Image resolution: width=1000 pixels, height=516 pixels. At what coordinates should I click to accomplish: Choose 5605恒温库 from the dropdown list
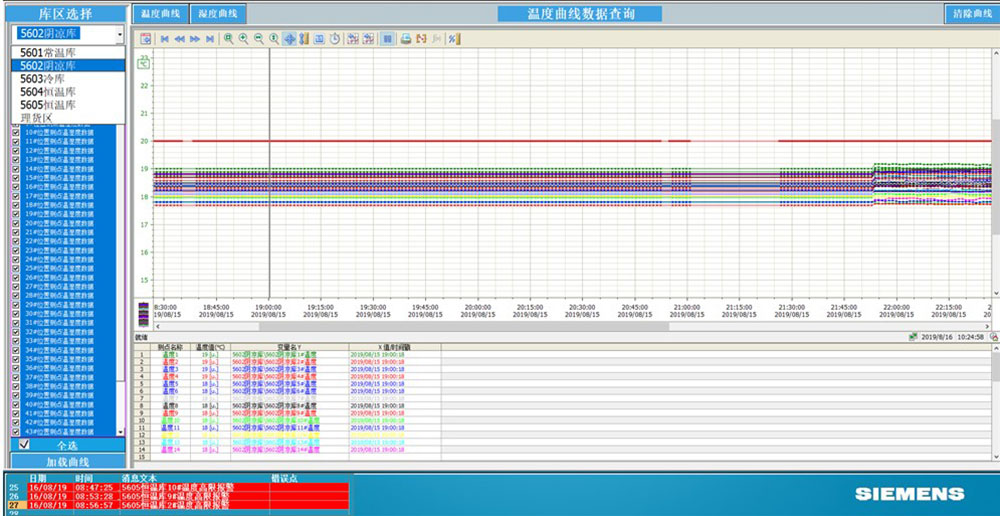(x=68, y=105)
